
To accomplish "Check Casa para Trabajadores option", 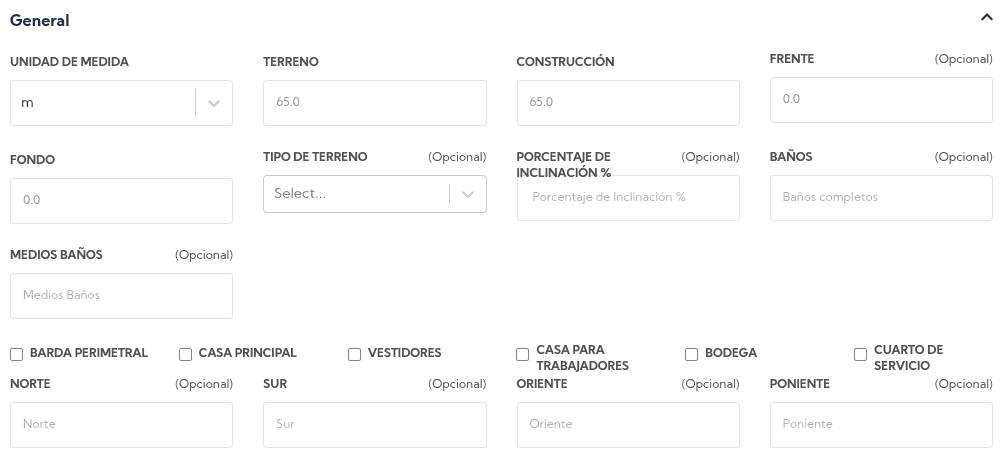I will [522, 354].
